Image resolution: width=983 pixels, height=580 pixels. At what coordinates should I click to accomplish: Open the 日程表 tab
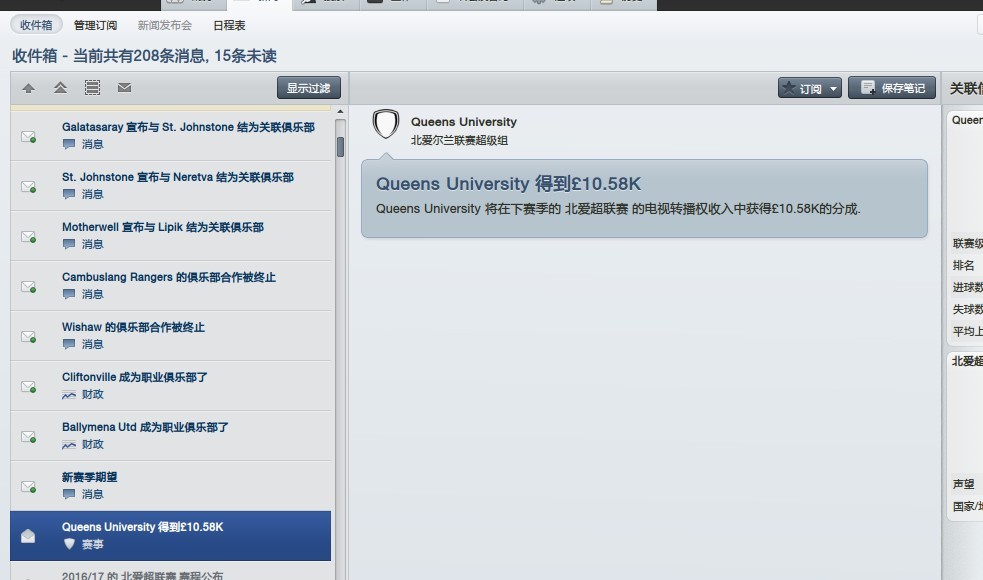point(229,25)
